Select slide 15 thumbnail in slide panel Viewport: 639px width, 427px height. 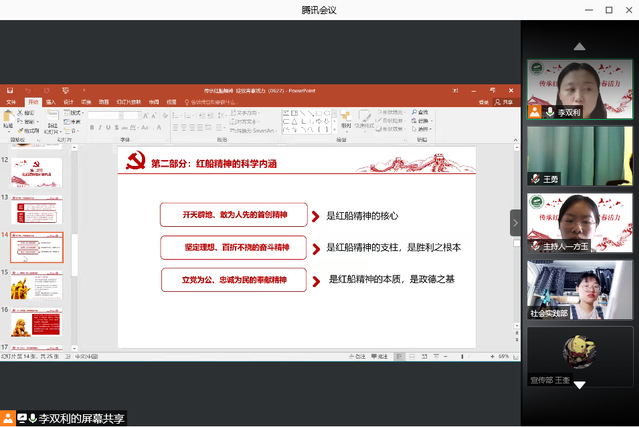pos(38,285)
